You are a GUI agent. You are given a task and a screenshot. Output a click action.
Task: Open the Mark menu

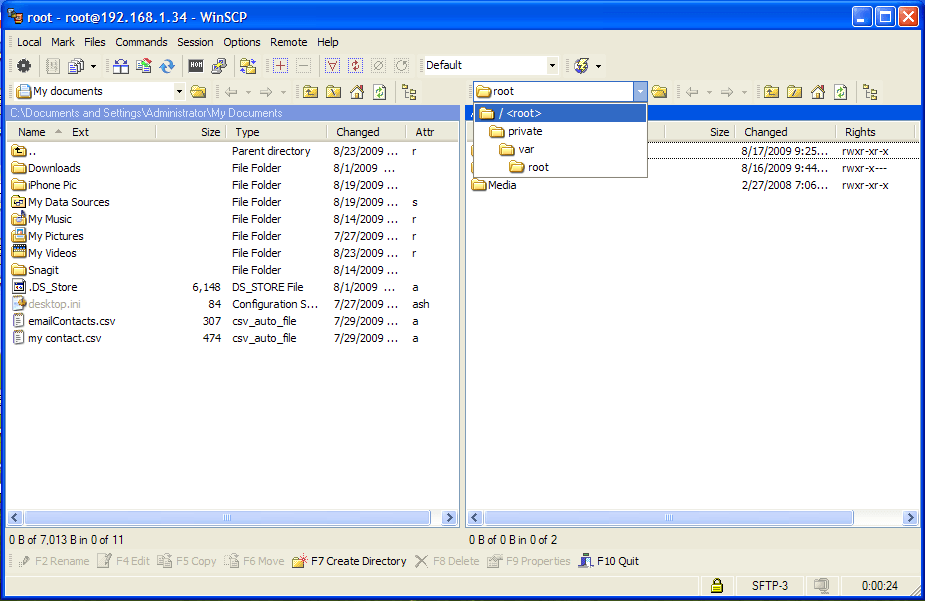63,42
